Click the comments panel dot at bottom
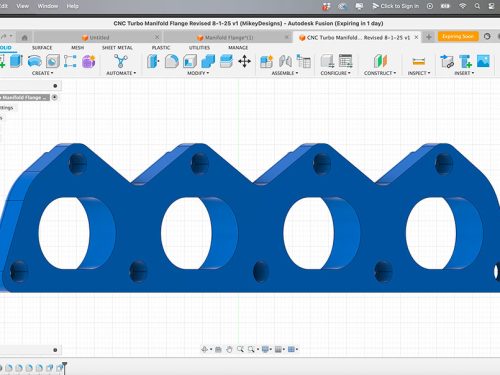500x375 pixels. click(x=55, y=350)
